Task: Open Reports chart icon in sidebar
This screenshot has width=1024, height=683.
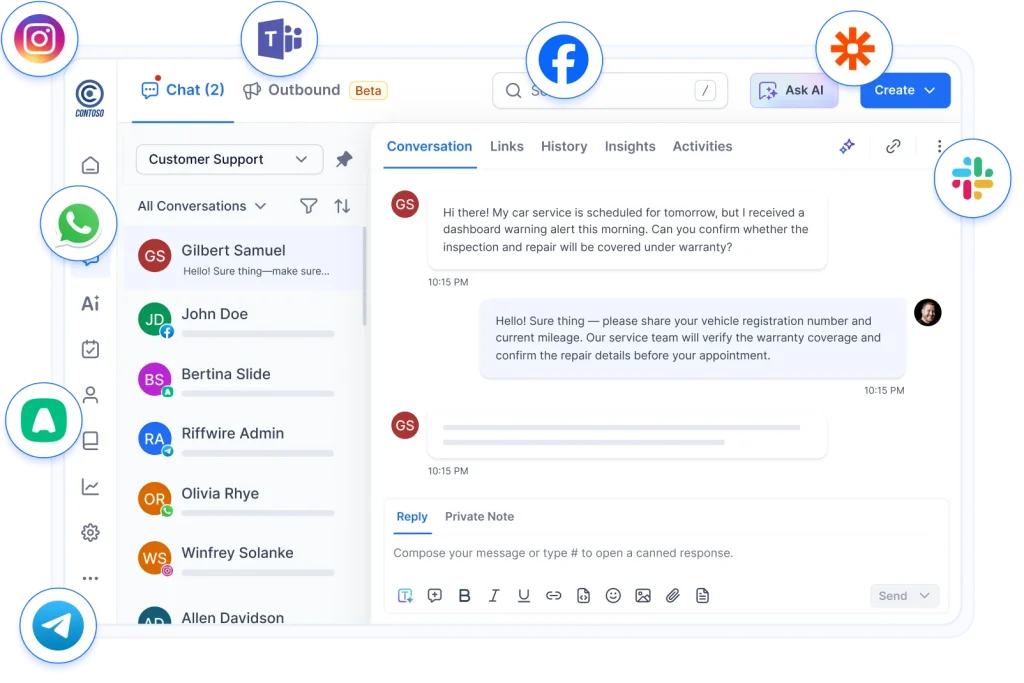Action: click(x=90, y=486)
